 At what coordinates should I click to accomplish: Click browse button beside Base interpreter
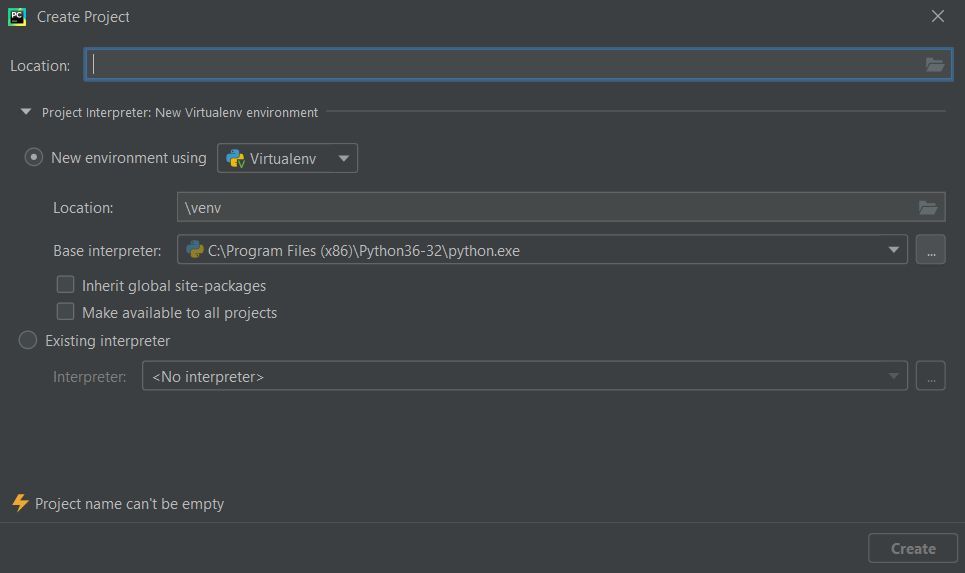coord(931,250)
